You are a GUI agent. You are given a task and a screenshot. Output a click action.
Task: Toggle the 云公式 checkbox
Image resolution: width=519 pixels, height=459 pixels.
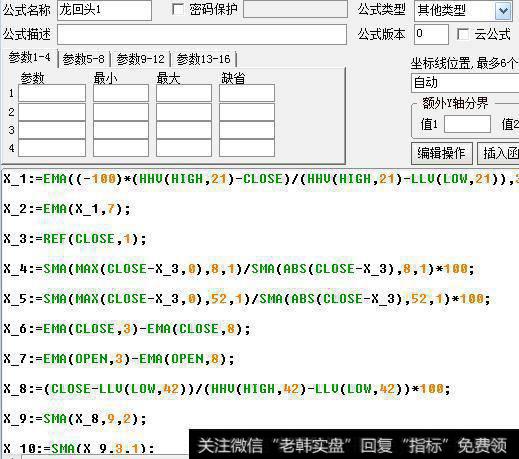[463, 34]
